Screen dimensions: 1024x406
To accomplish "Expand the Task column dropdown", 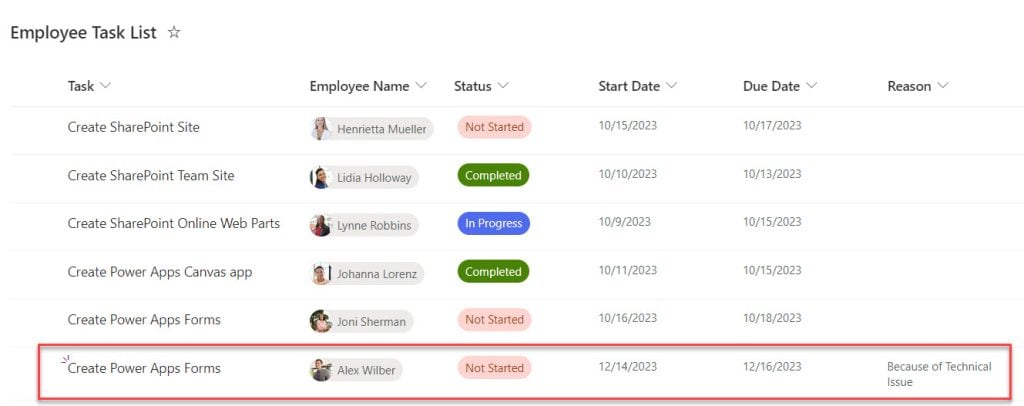I will 105,86.
